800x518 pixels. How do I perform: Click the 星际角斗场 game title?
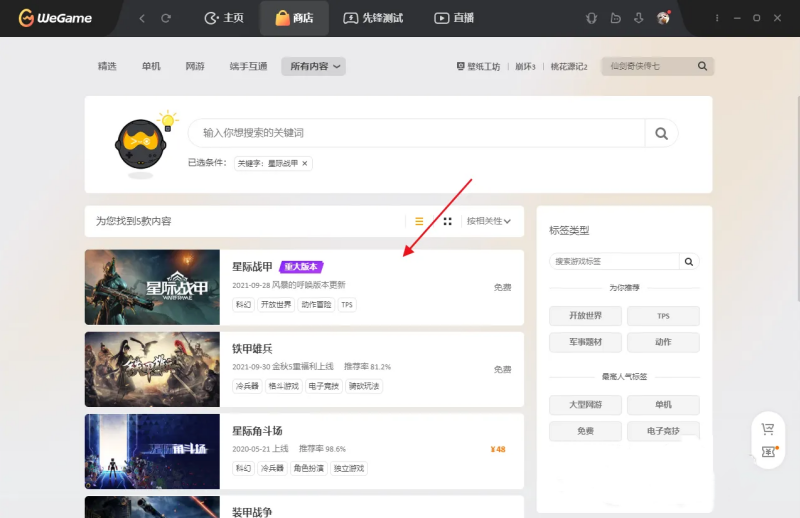(257, 431)
